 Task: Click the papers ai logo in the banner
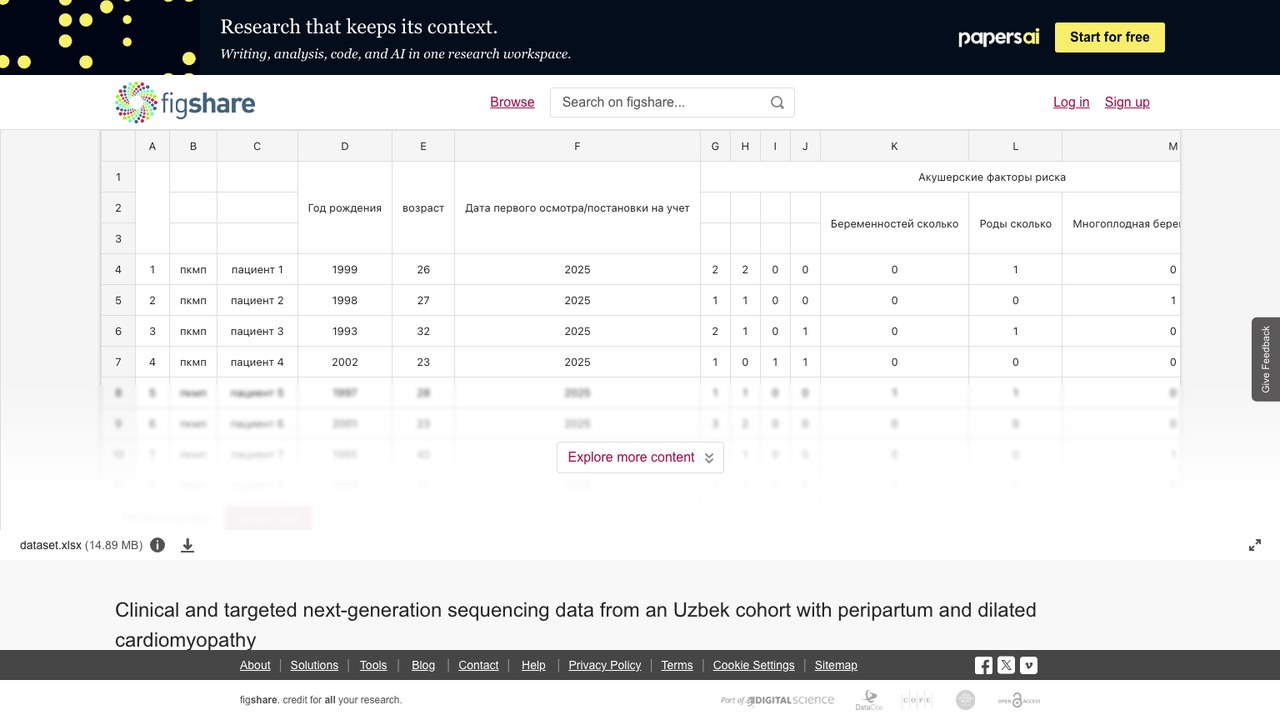[999, 37]
